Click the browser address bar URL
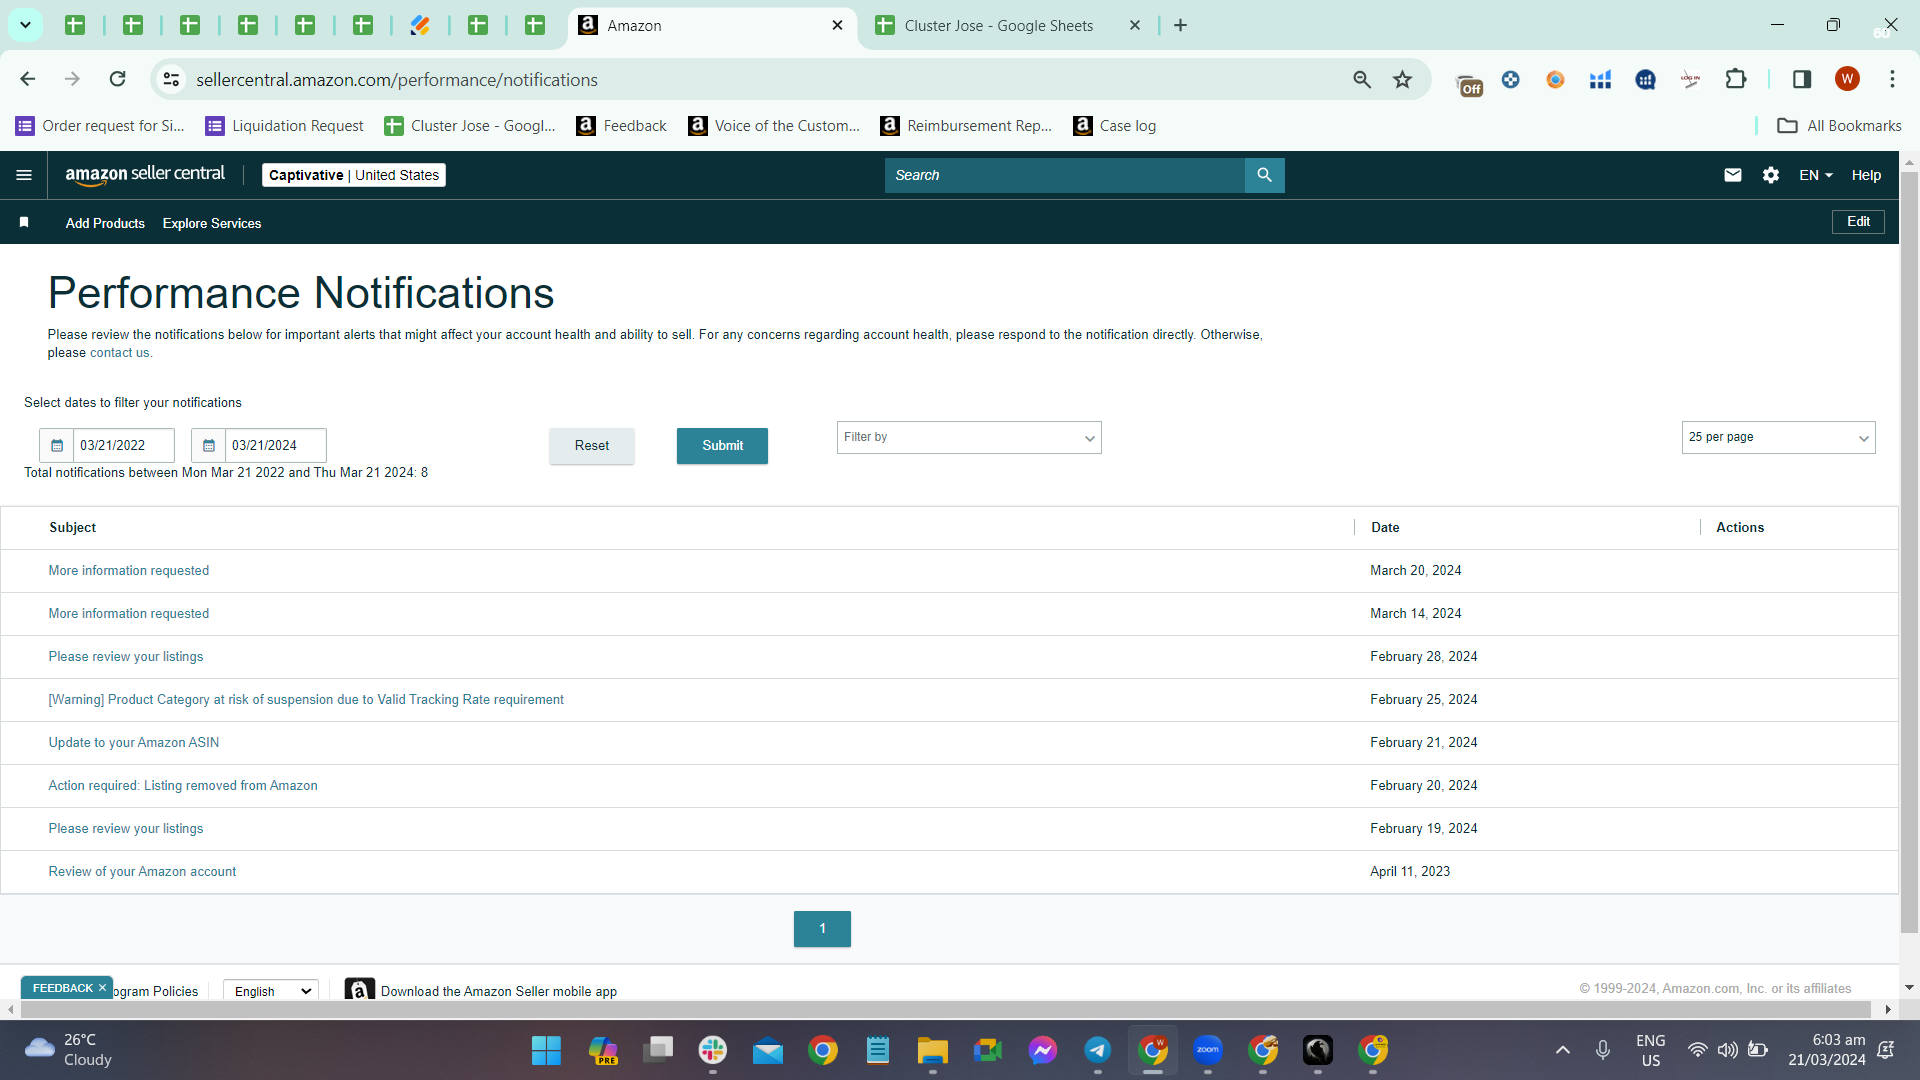The height and width of the screenshot is (1080, 1920). (397, 79)
